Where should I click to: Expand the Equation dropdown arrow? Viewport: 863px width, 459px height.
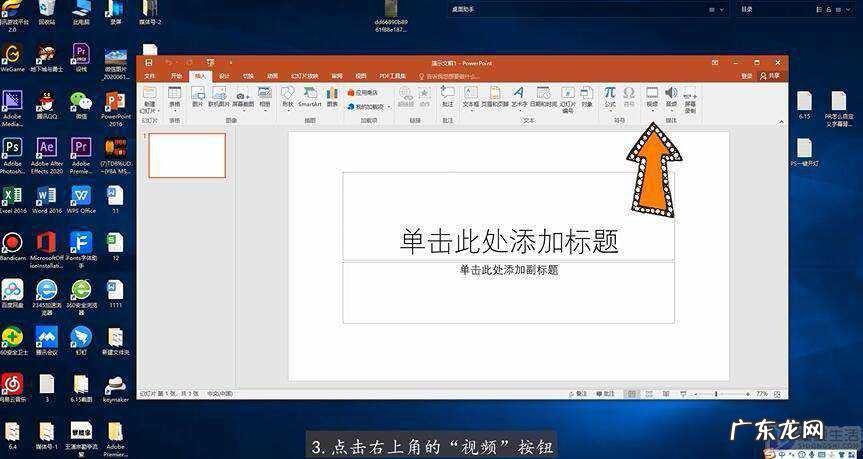click(609, 111)
